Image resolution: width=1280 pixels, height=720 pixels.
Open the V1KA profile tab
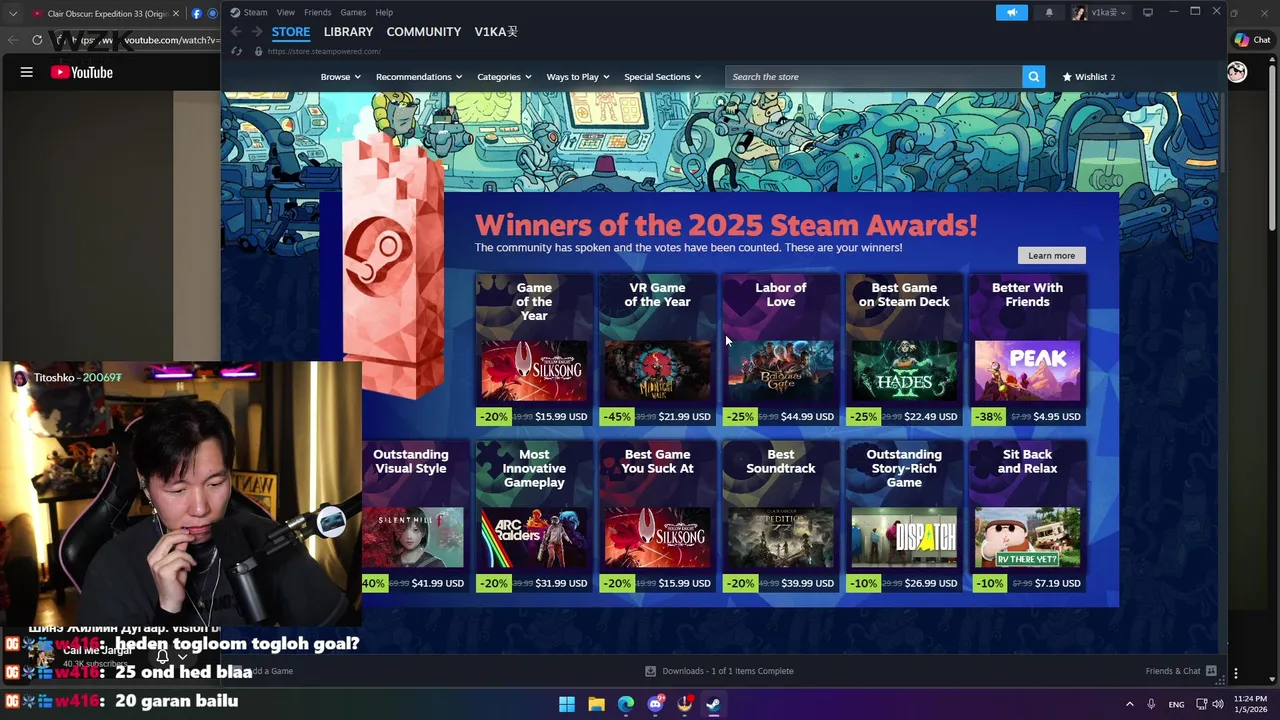click(x=496, y=32)
